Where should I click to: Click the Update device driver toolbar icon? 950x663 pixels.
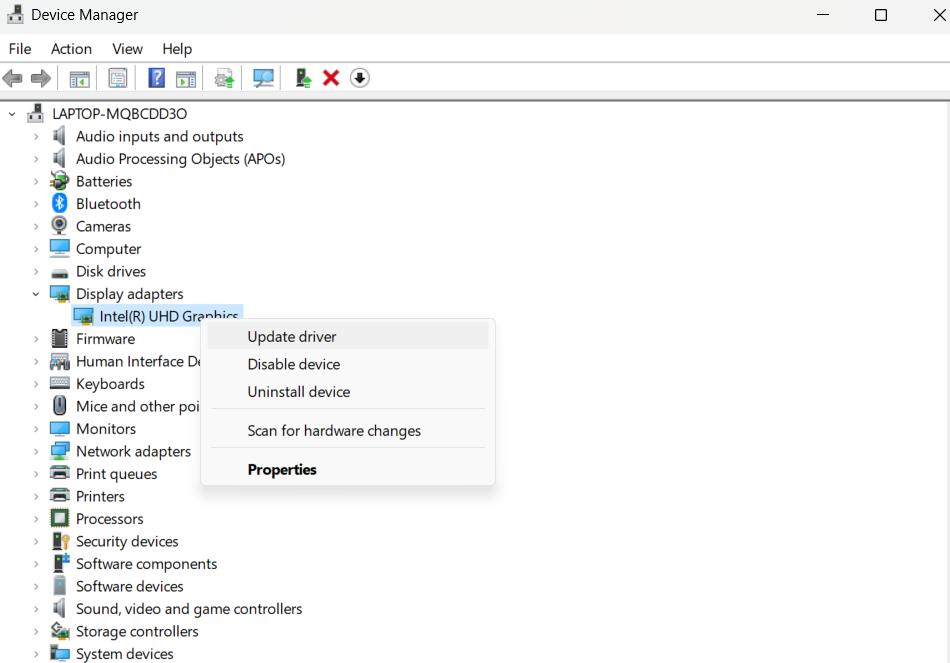coord(225,78)
